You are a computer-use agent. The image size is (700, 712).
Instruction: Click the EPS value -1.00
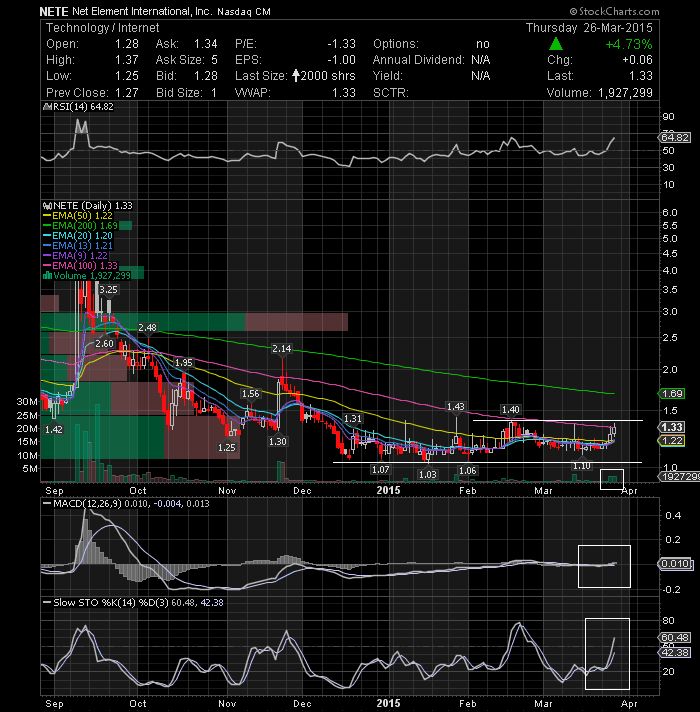pyautogui.click(x=341, y=60)
